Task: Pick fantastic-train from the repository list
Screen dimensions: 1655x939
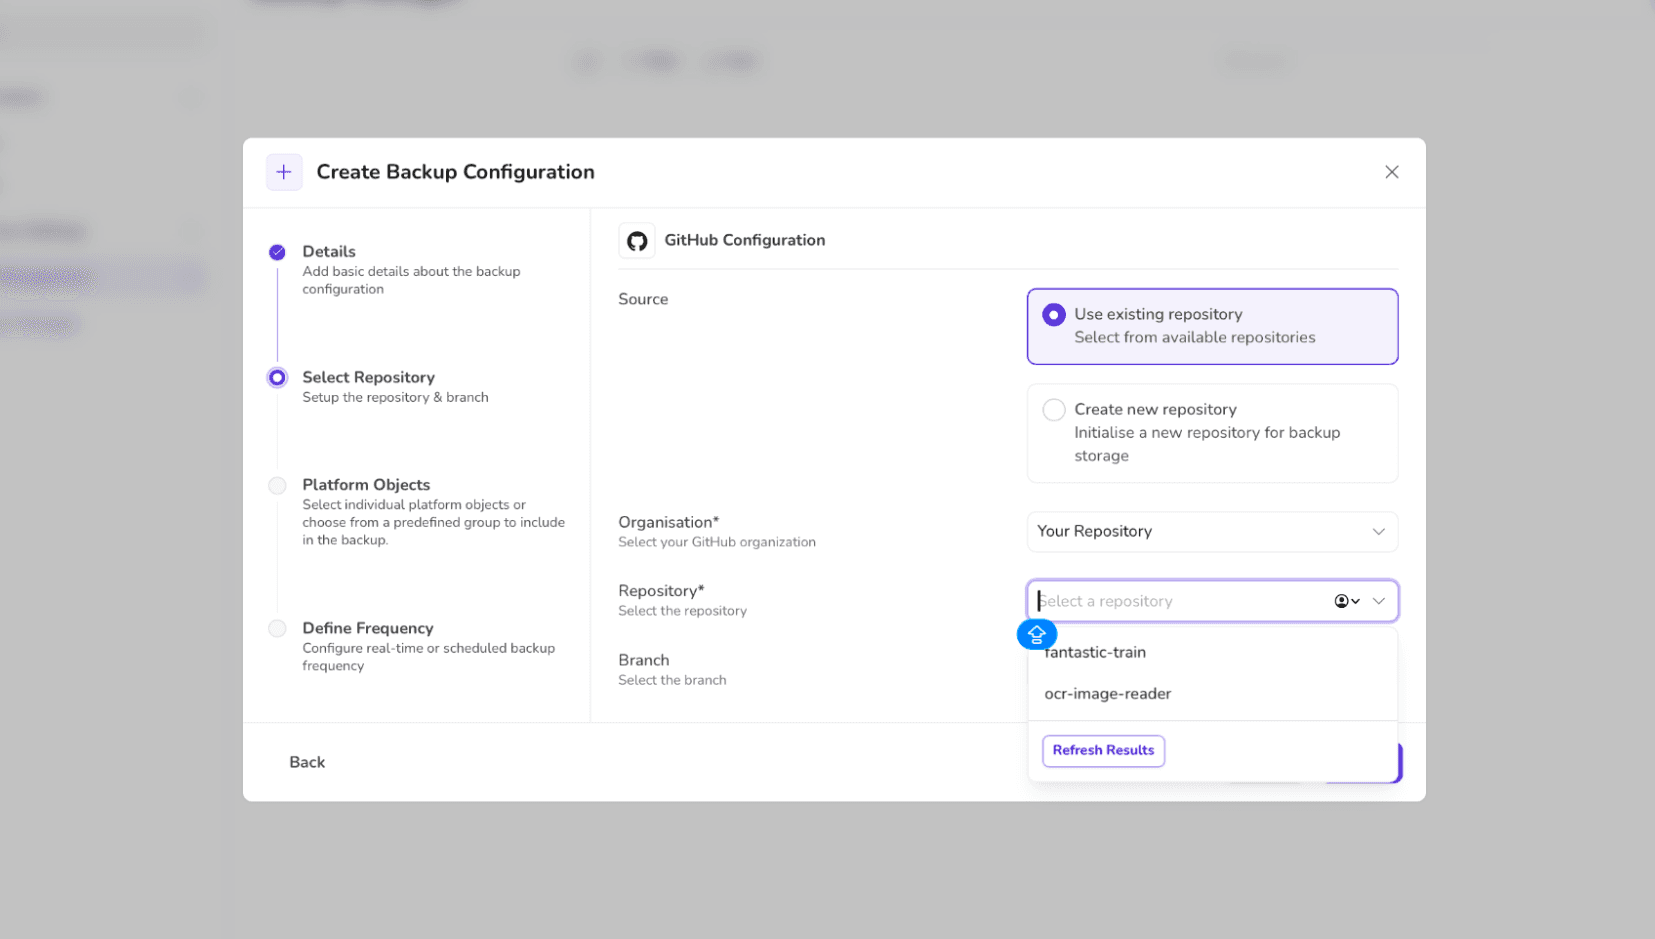Action: coord(1096,652)
